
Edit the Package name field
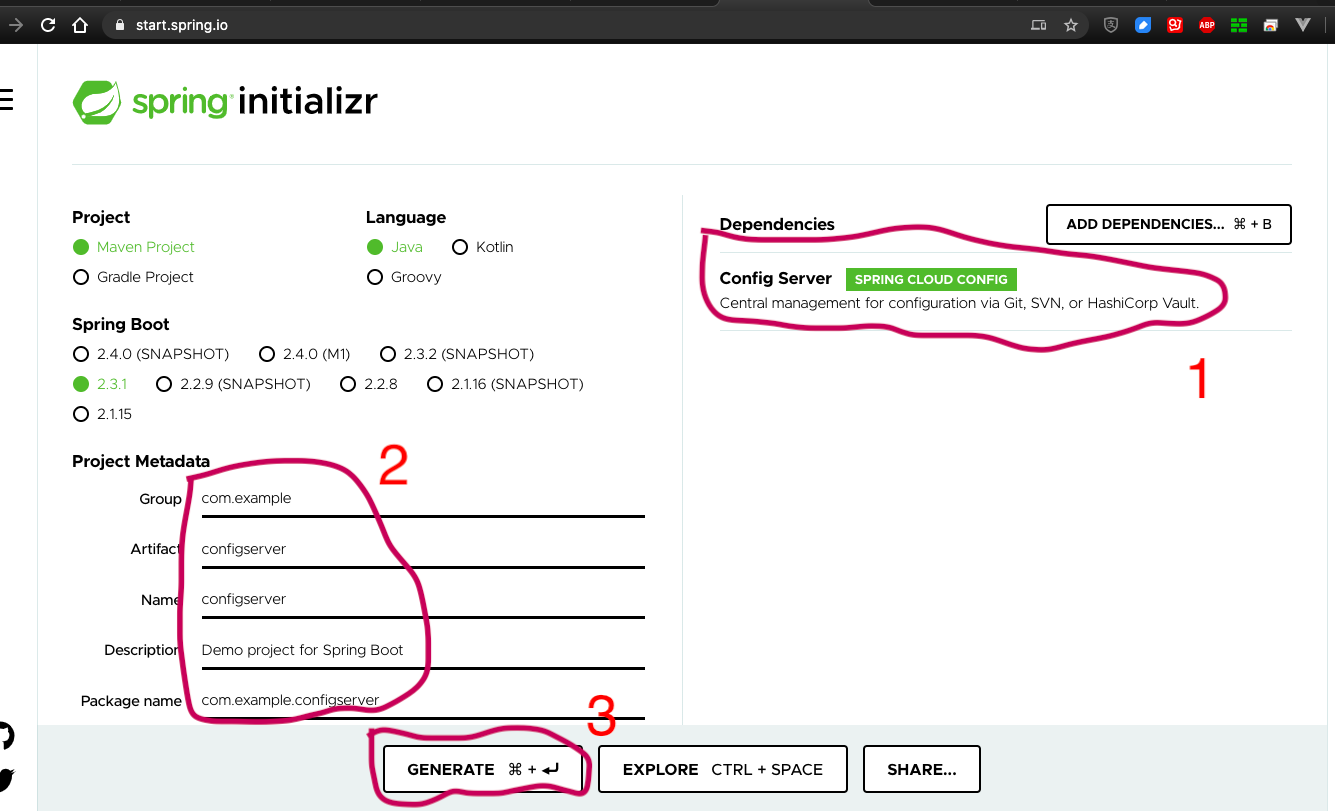click(423, 701)
